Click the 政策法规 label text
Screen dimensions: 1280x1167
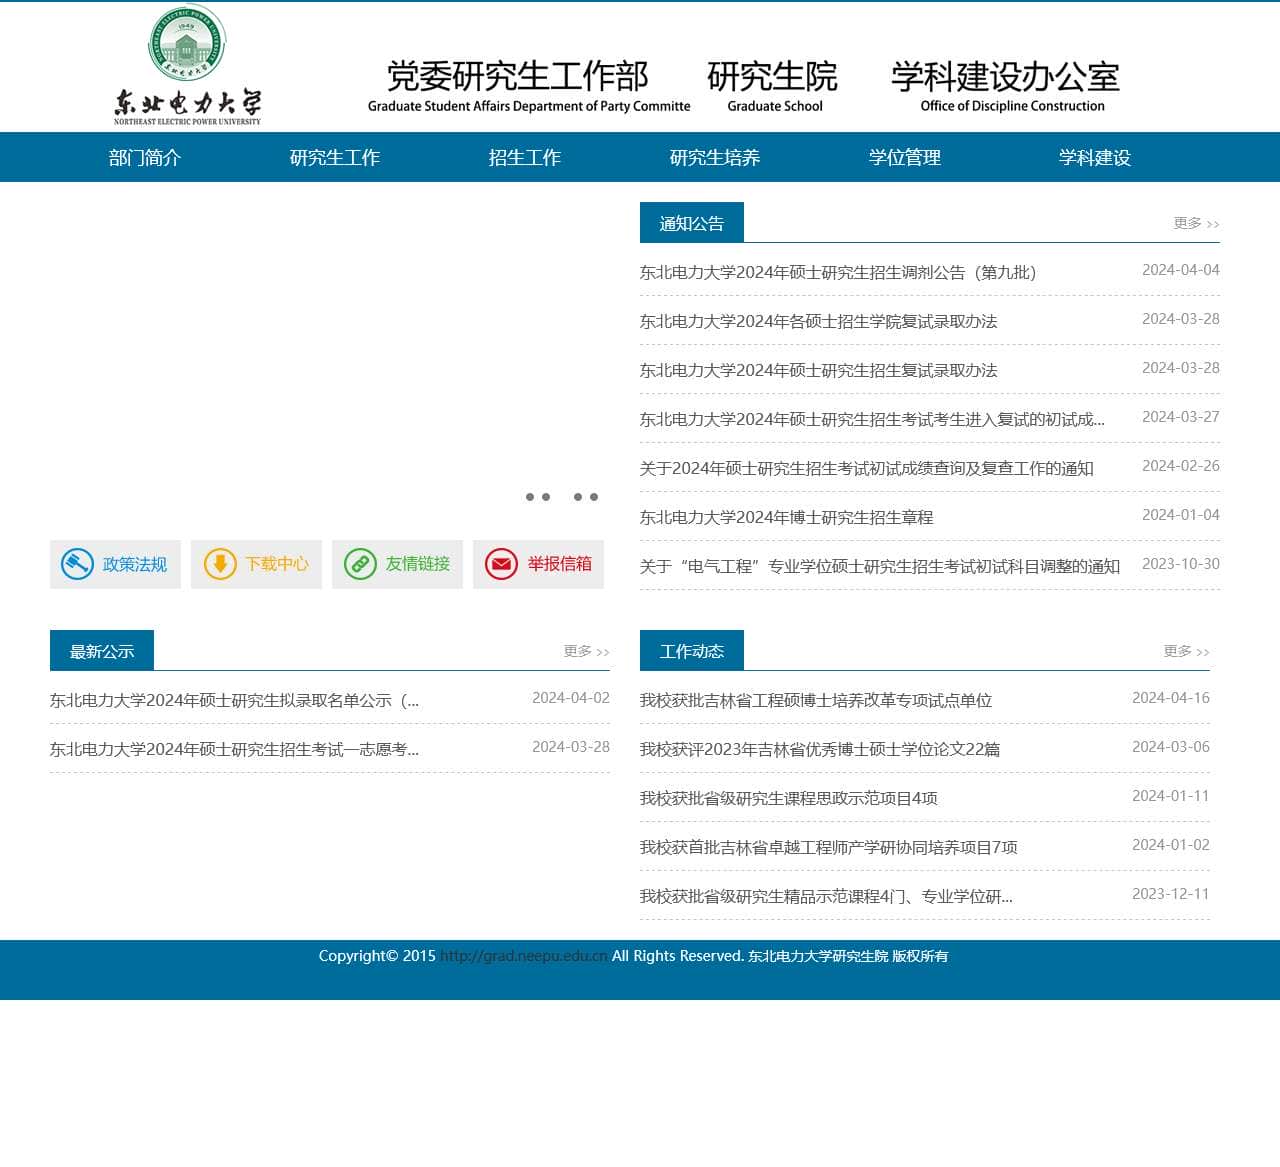tap(135, 564)
